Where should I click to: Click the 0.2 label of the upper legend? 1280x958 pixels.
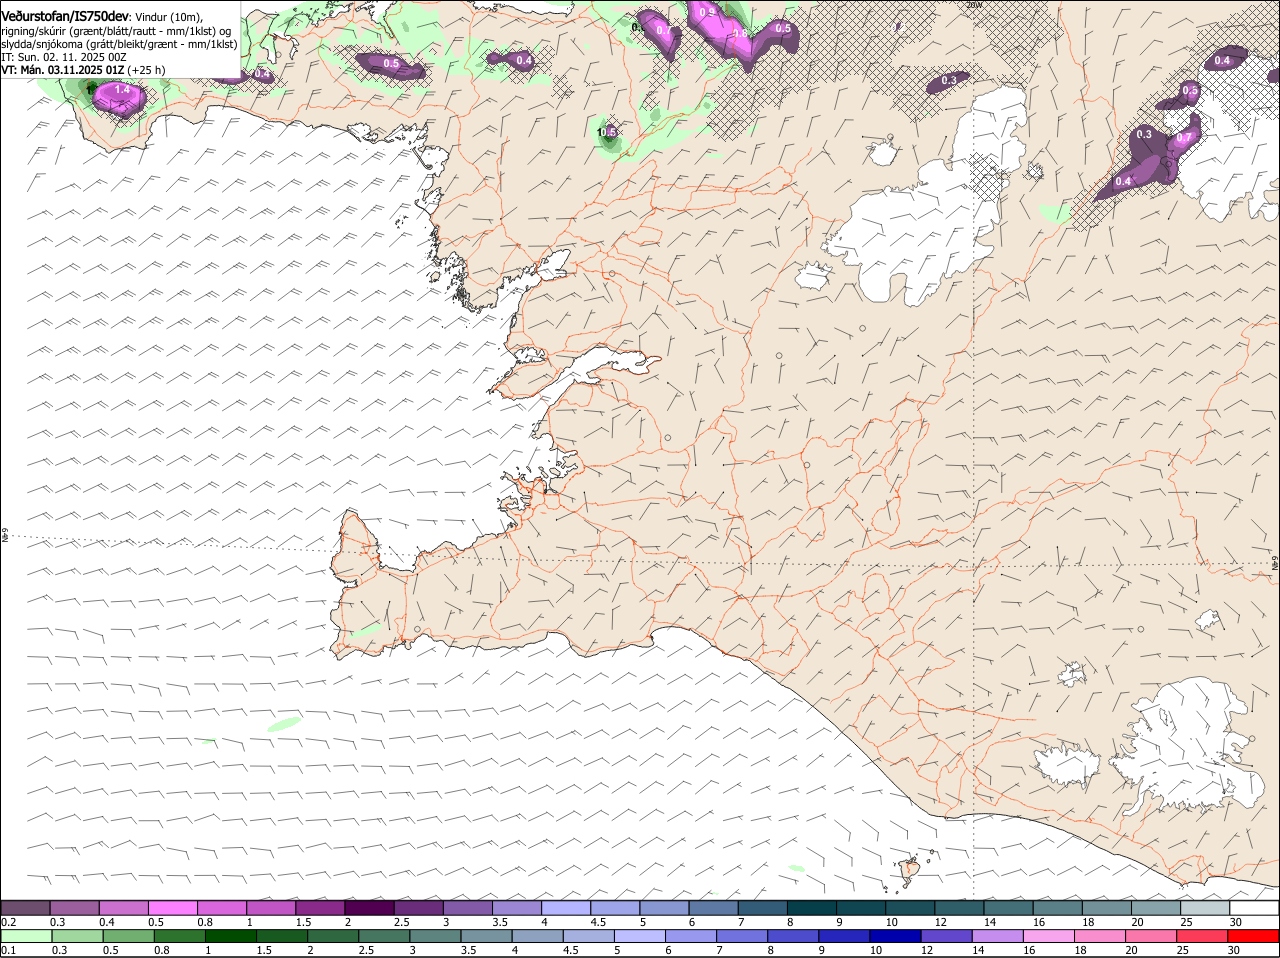(x=8, y=922)
